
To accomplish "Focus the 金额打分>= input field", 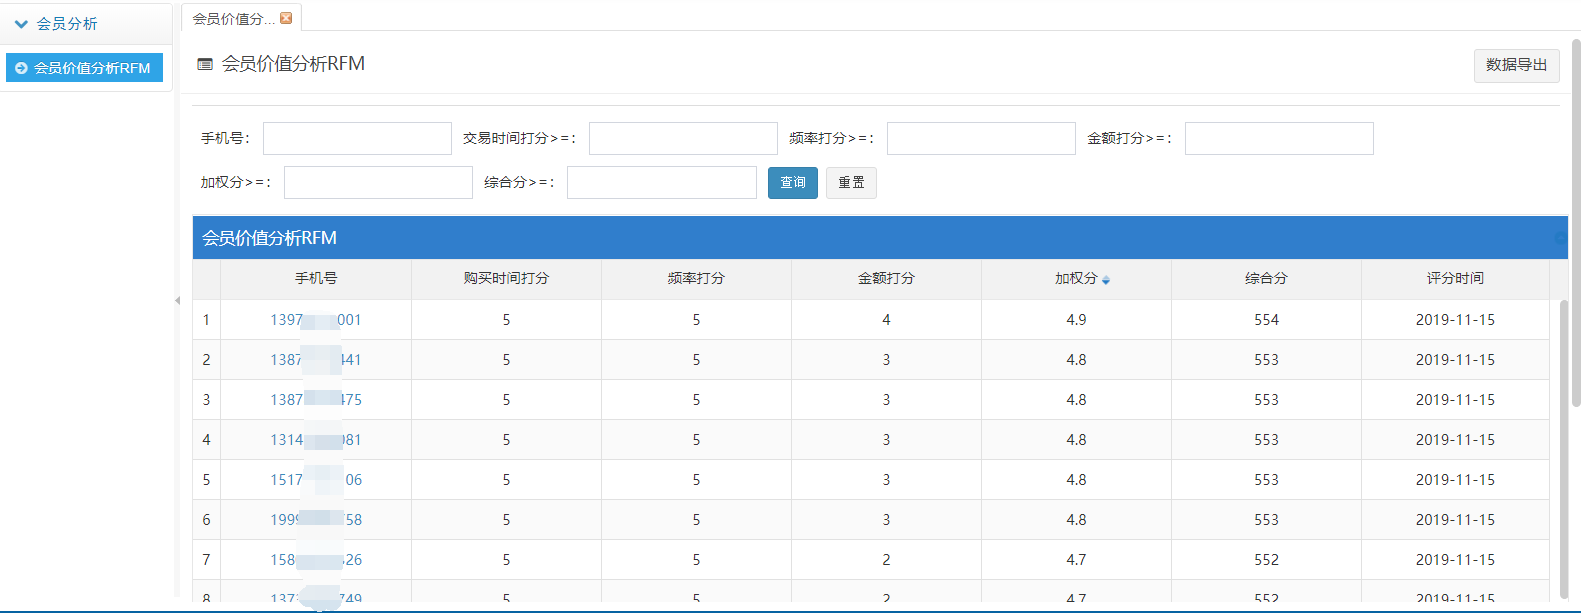I will coord(1279,138).
